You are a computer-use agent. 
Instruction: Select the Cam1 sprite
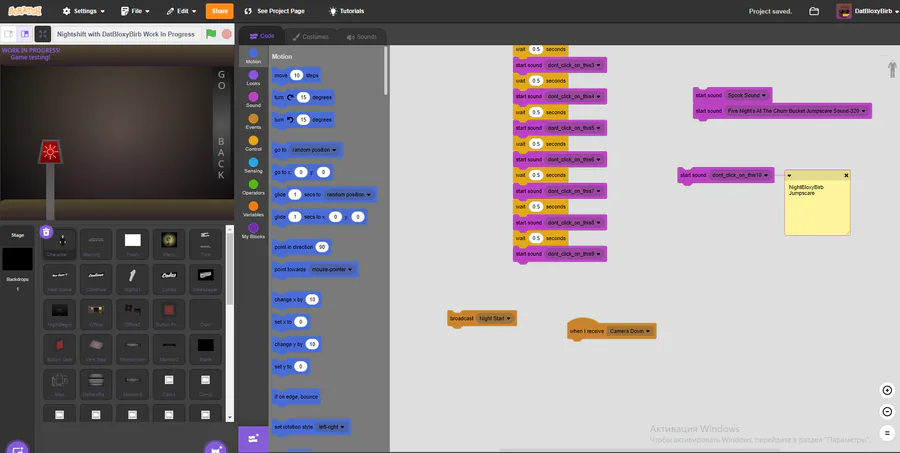point(169,384)
